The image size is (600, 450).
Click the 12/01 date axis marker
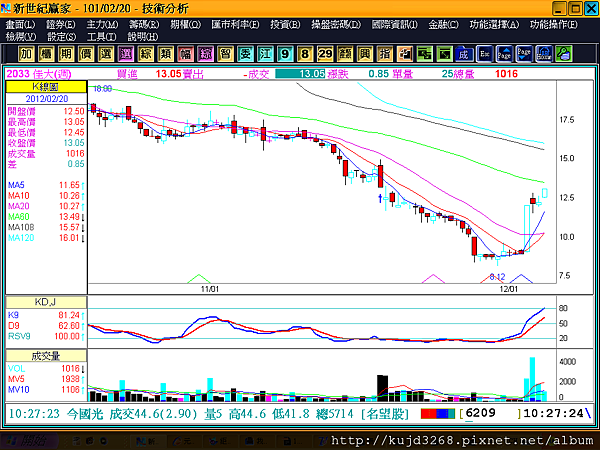509,289
